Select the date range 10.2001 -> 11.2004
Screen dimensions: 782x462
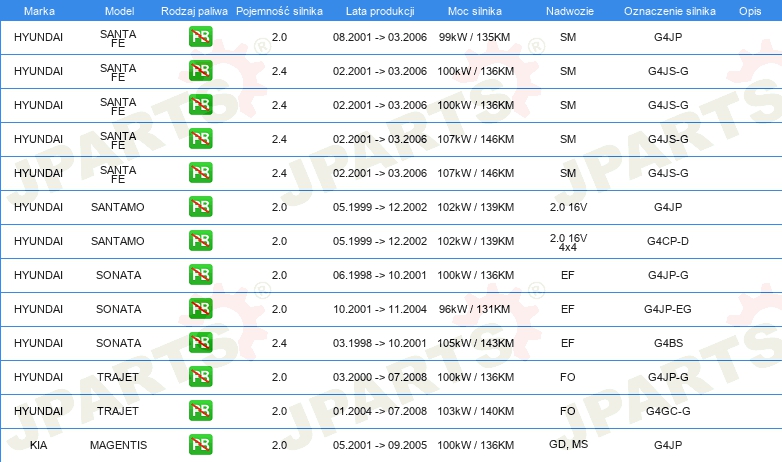380,309
